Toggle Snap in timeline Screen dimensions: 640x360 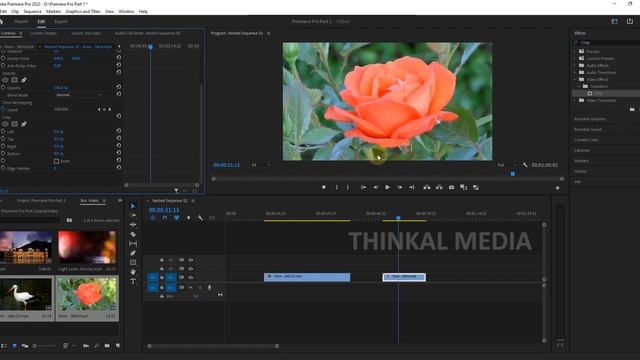pyautogui.click(x=164, y=218)
